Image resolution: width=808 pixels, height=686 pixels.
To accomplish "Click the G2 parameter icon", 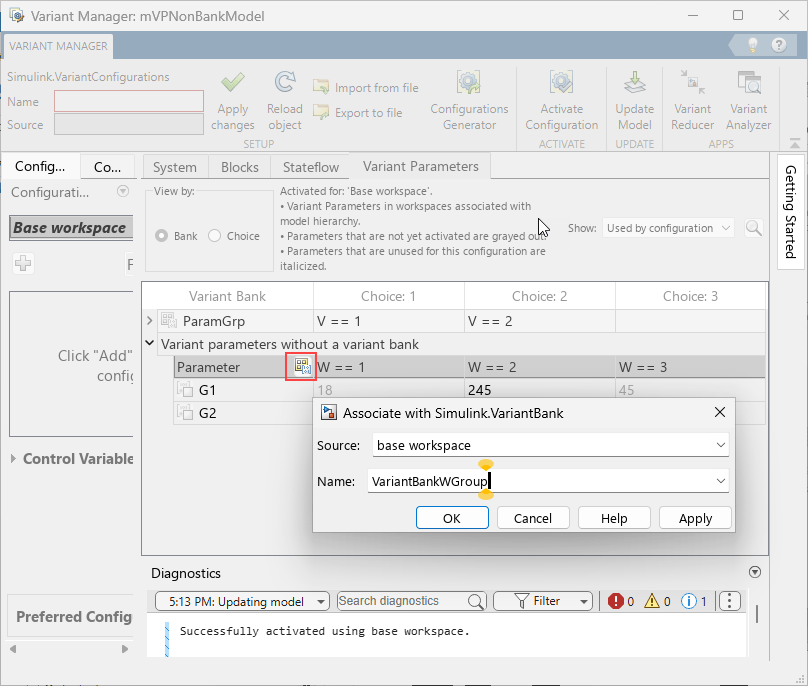I will click(185, 412).
